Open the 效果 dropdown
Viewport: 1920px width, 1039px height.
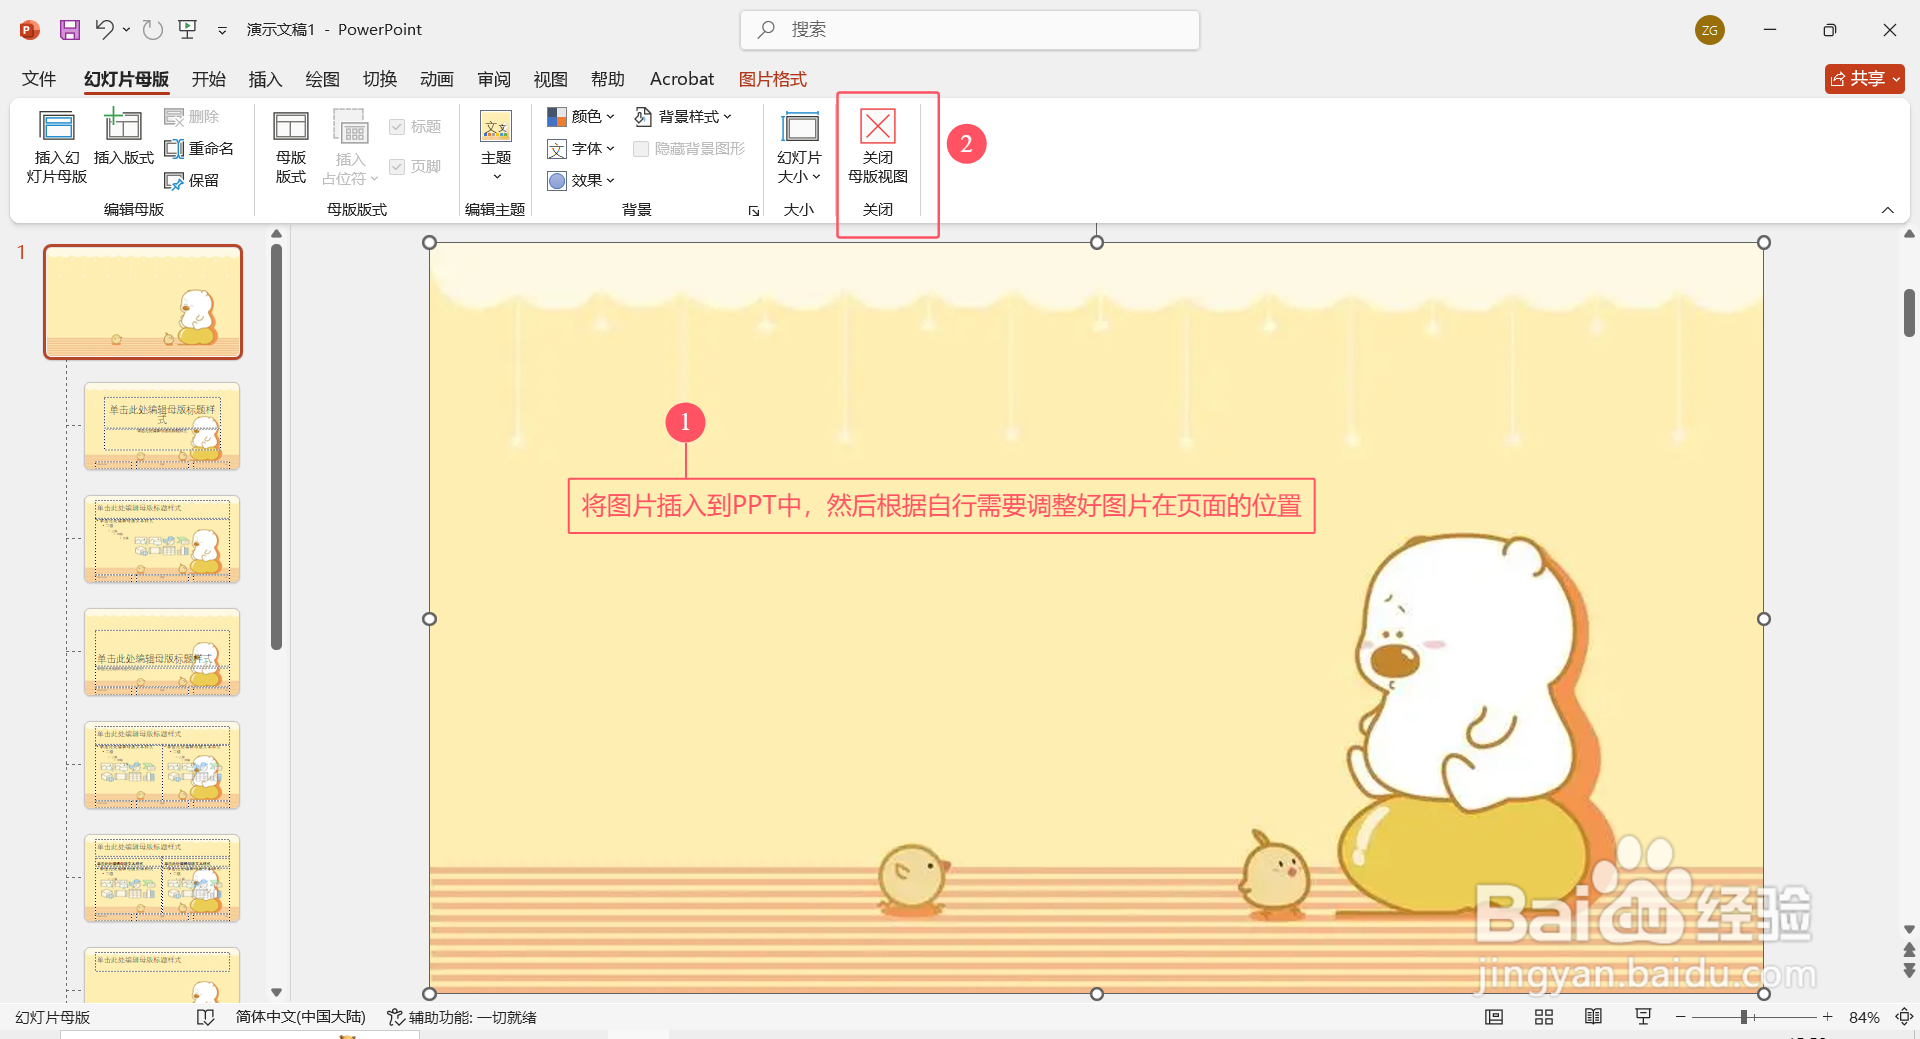tap(582, 180)
